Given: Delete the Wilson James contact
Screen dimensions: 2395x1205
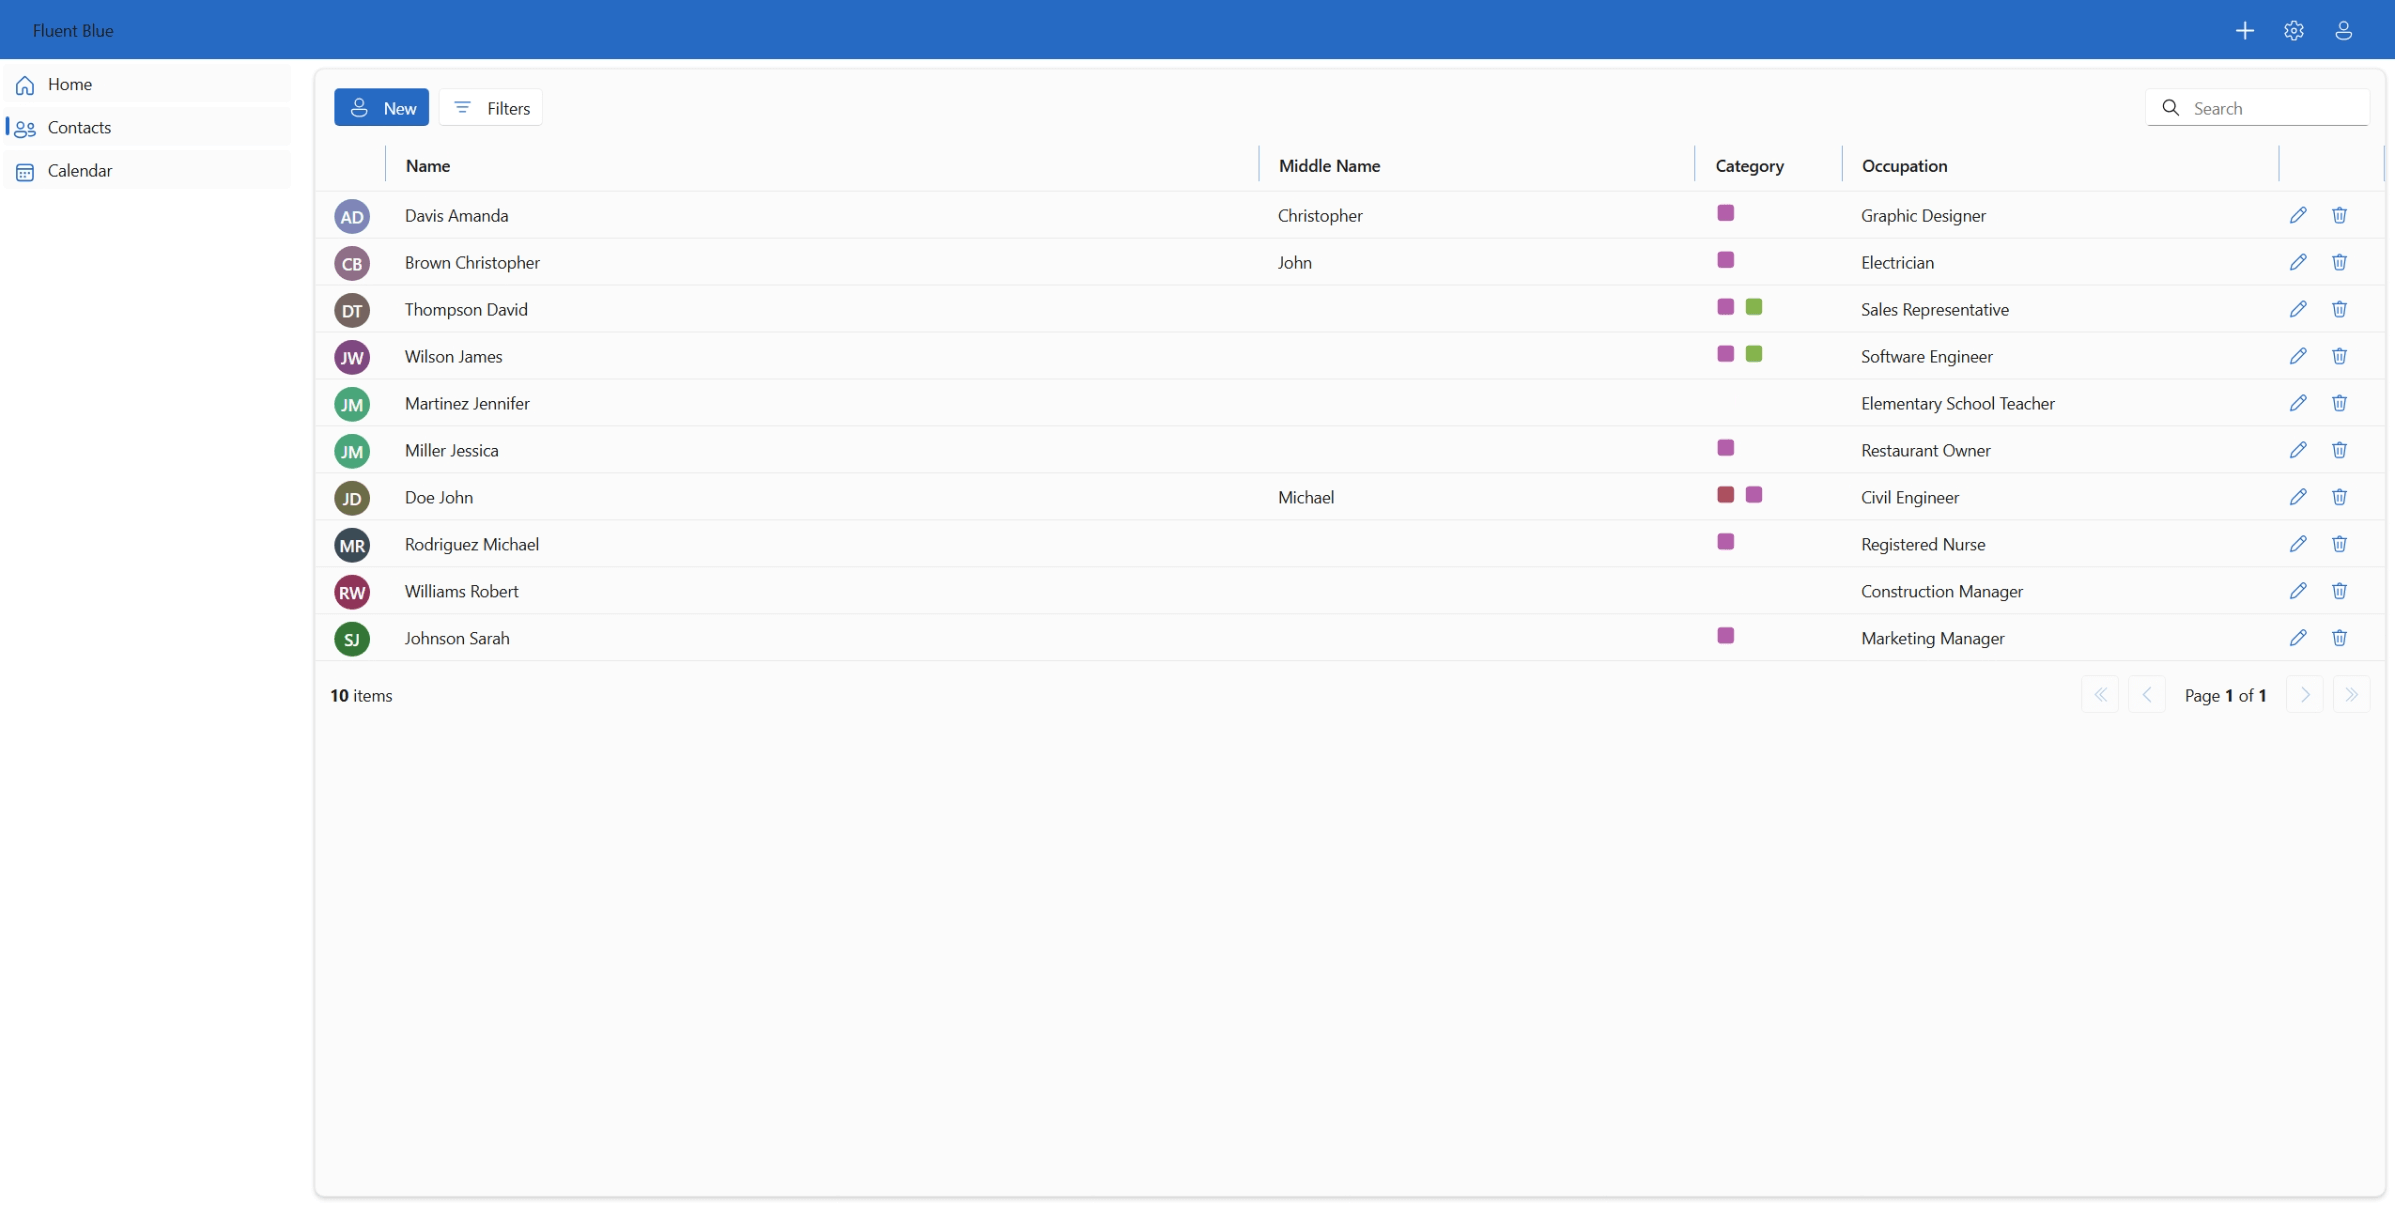Looking at the screenshot, I should [x=2339, y=356].
